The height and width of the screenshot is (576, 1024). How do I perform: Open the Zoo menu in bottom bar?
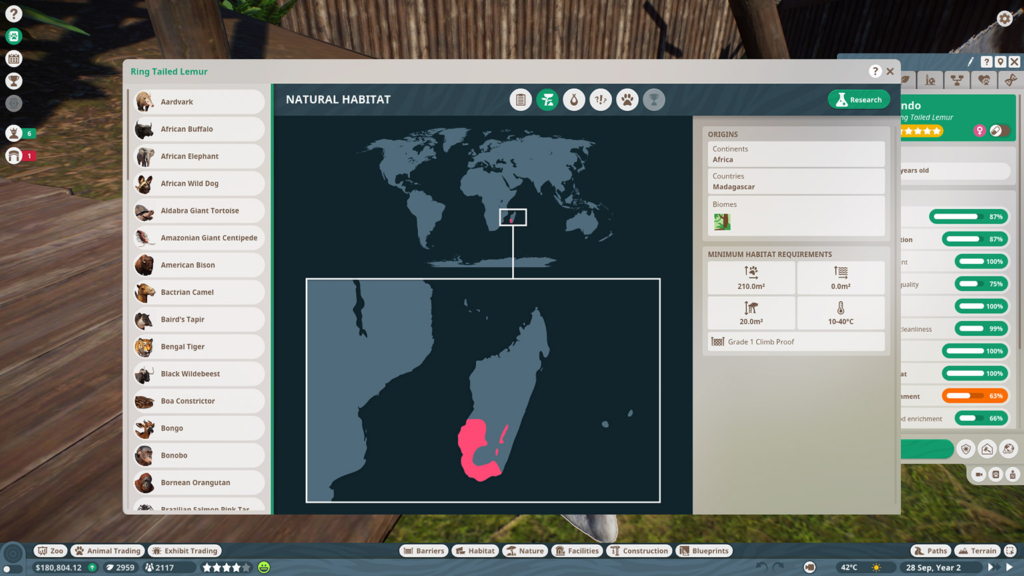[x=50, y=551]
